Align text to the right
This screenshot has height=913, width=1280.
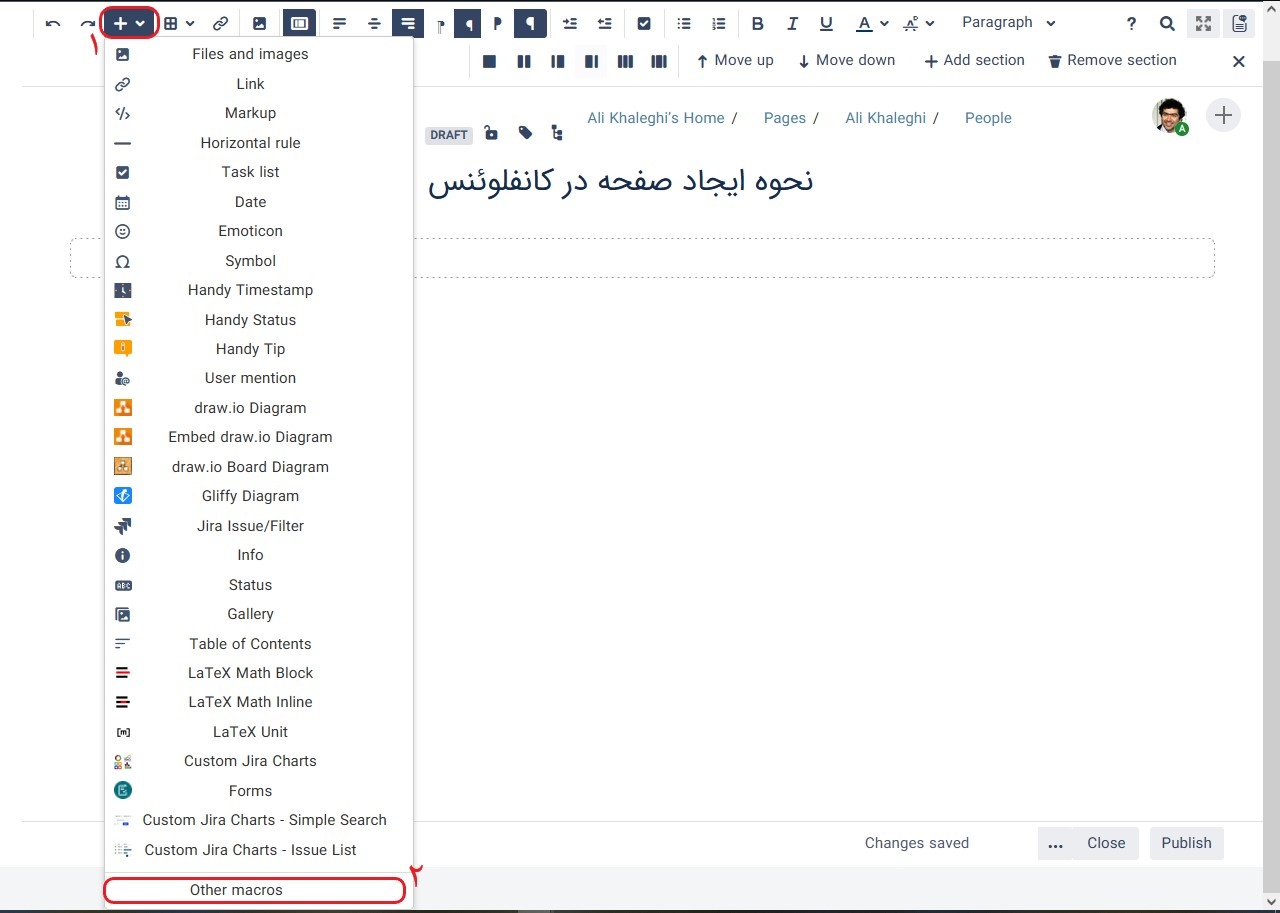click(x=407, y=23)
